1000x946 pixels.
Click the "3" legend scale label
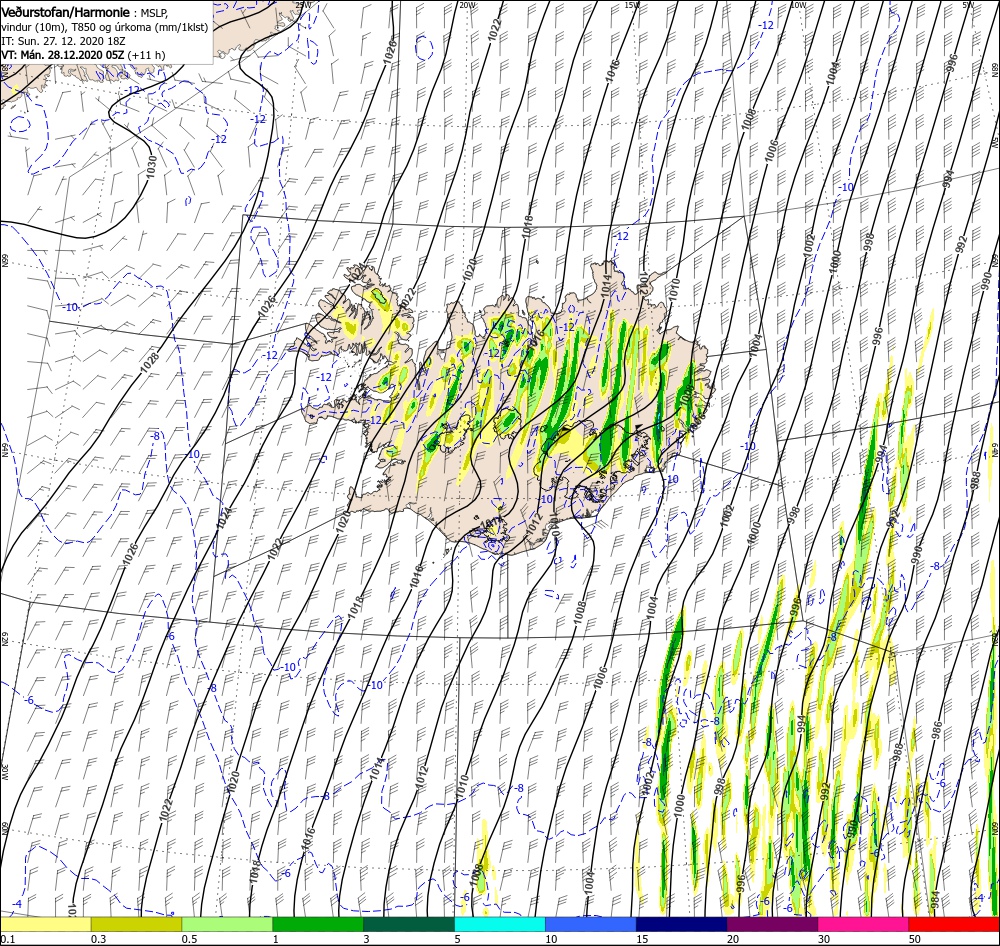click(x=367, y=939)
